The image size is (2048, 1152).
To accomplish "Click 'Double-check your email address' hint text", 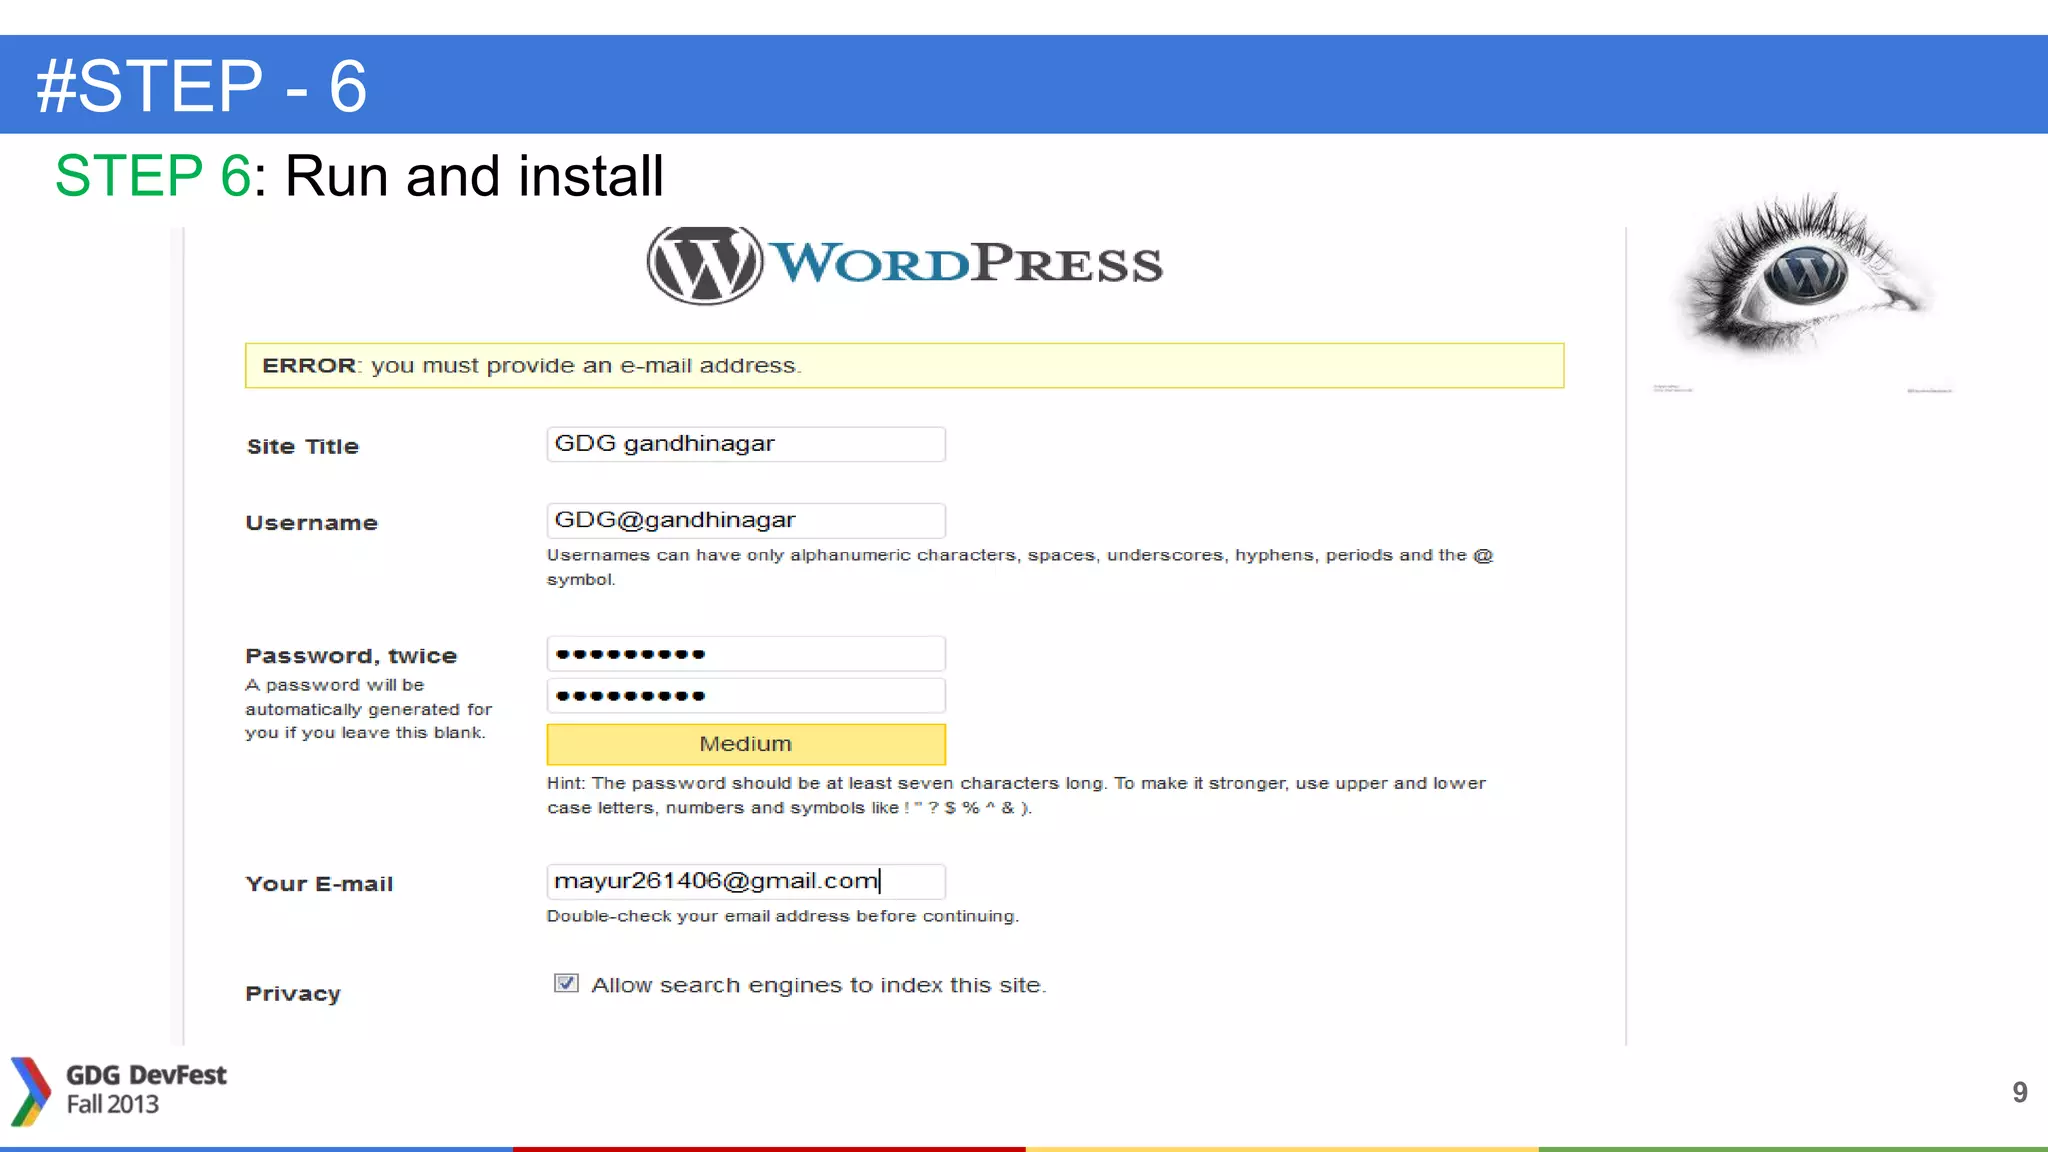I will coord(783,916).
